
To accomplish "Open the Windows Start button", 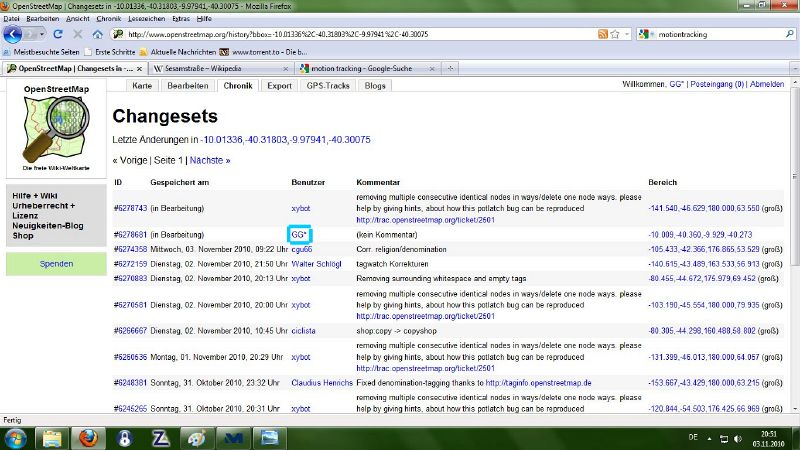I will (x=15, y=438).
